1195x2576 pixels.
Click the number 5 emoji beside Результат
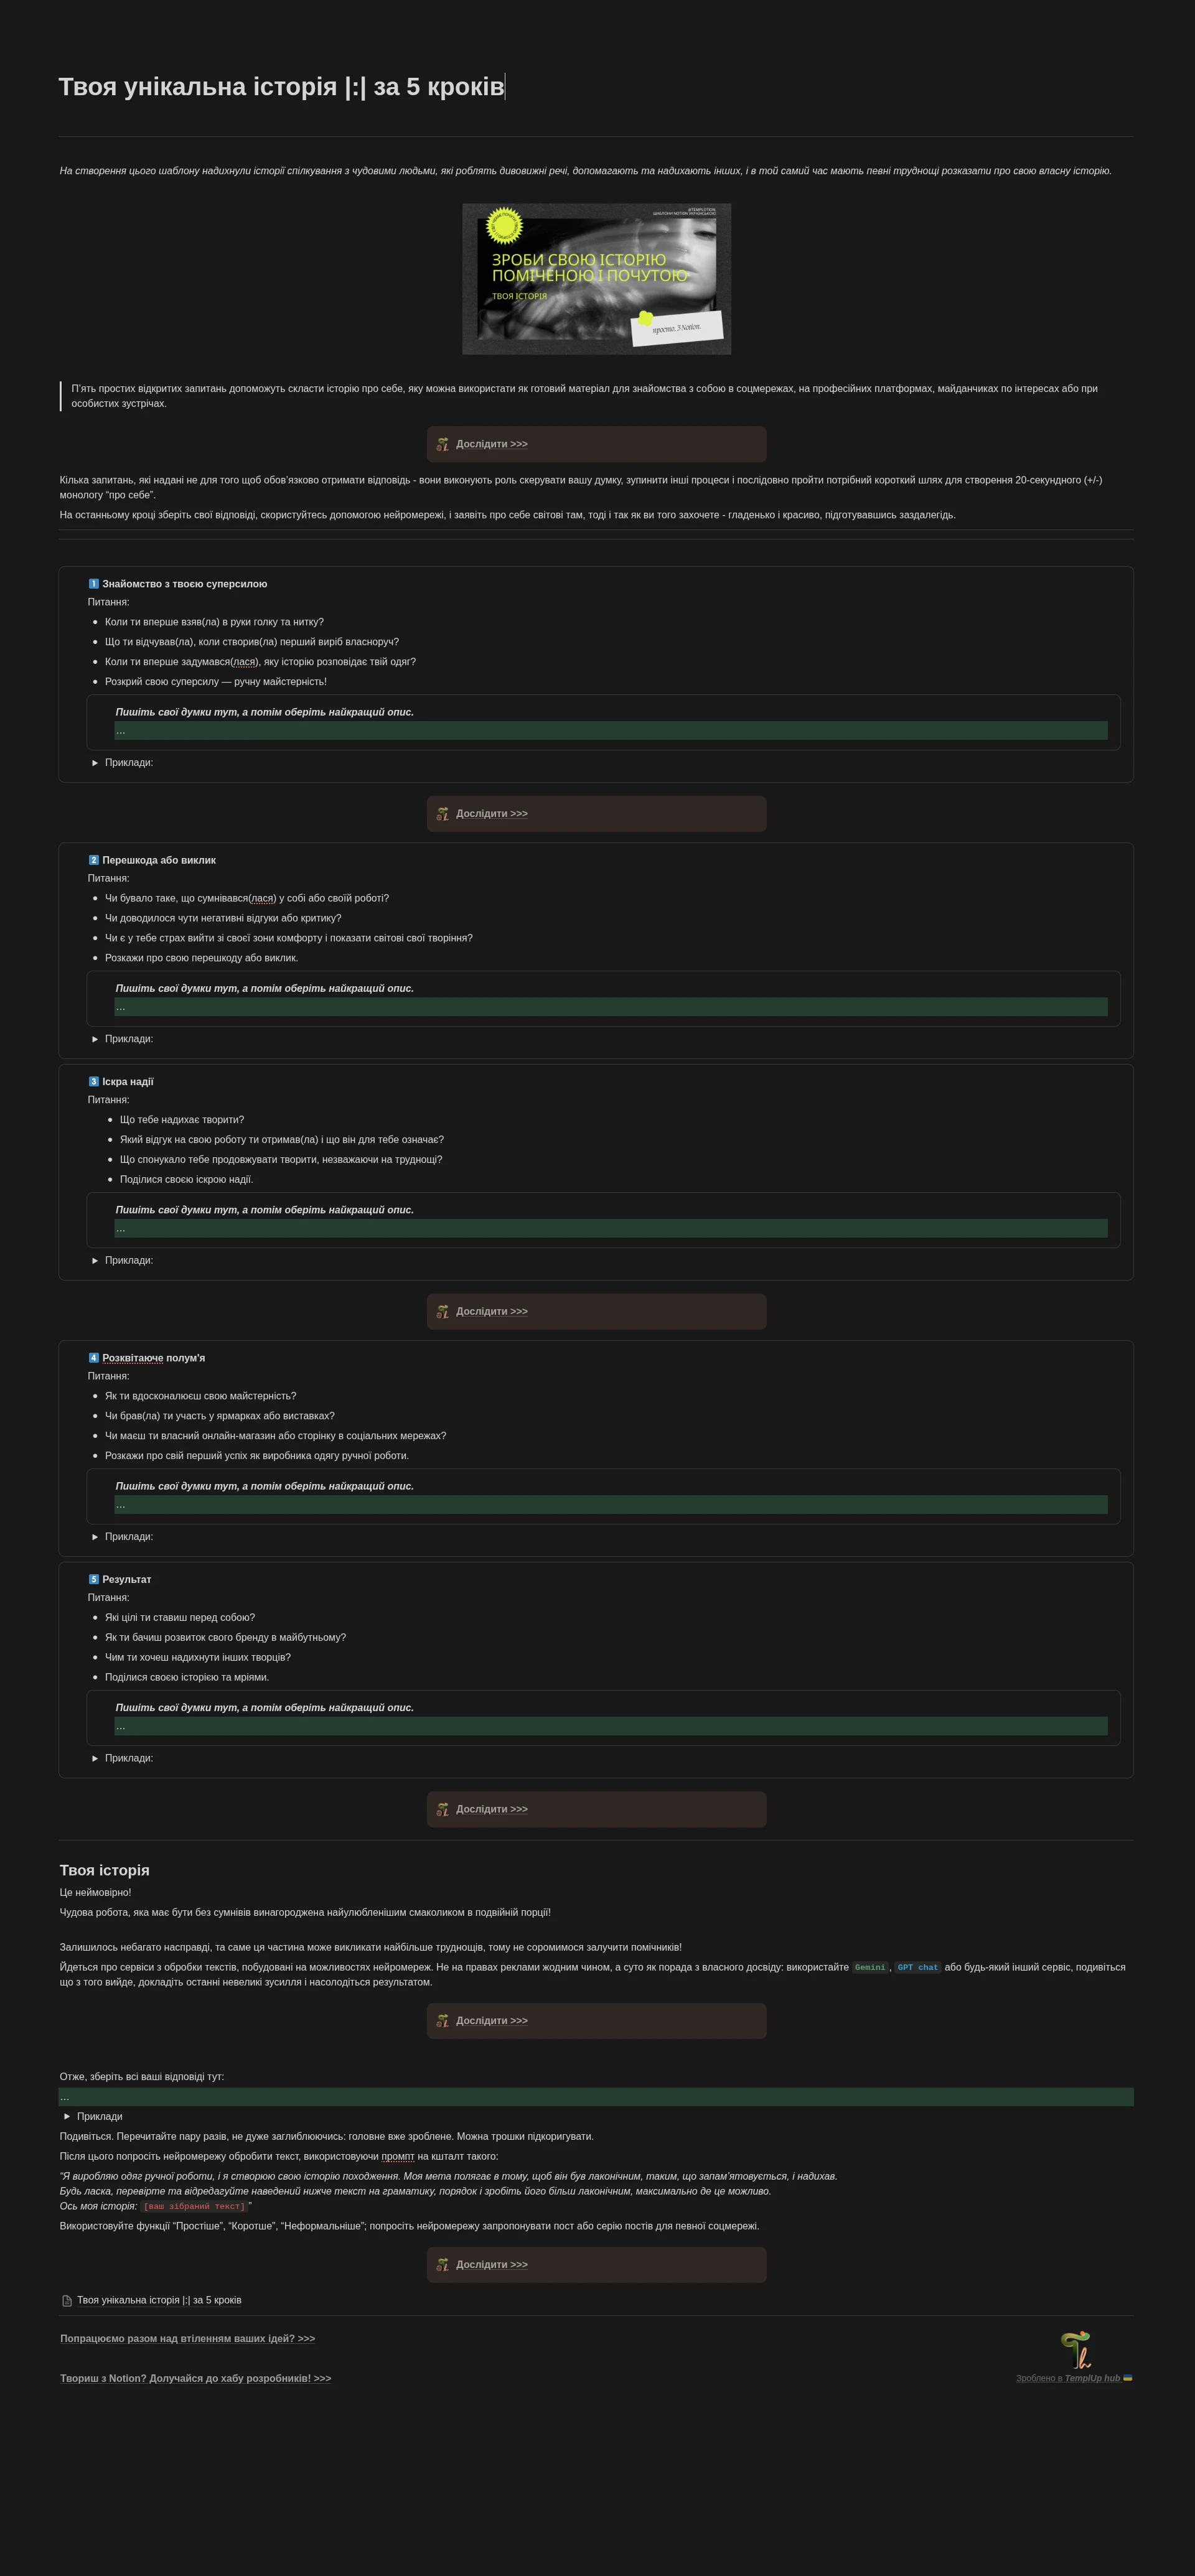coord(94,1579)
